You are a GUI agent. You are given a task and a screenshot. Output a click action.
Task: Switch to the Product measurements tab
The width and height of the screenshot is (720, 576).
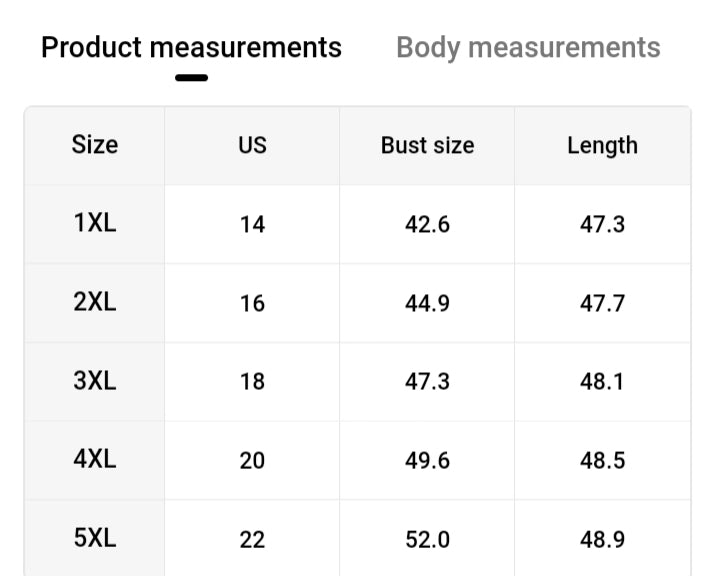(191, 47)
